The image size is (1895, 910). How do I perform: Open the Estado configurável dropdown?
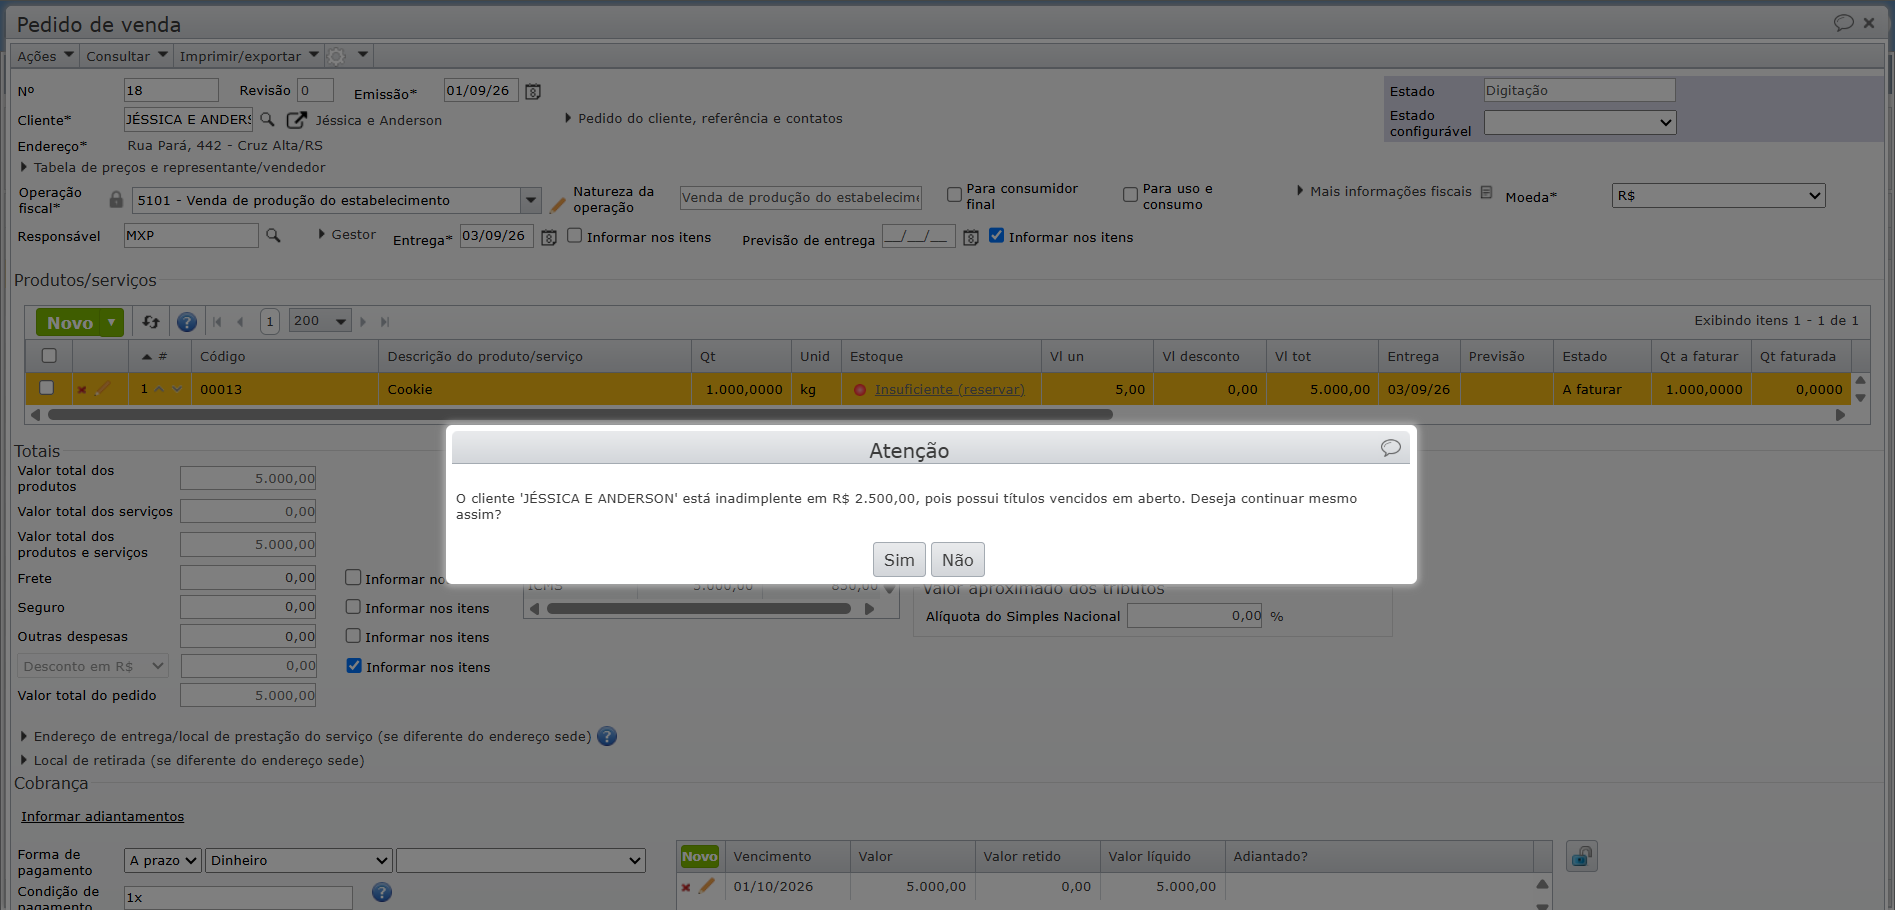1579,122
